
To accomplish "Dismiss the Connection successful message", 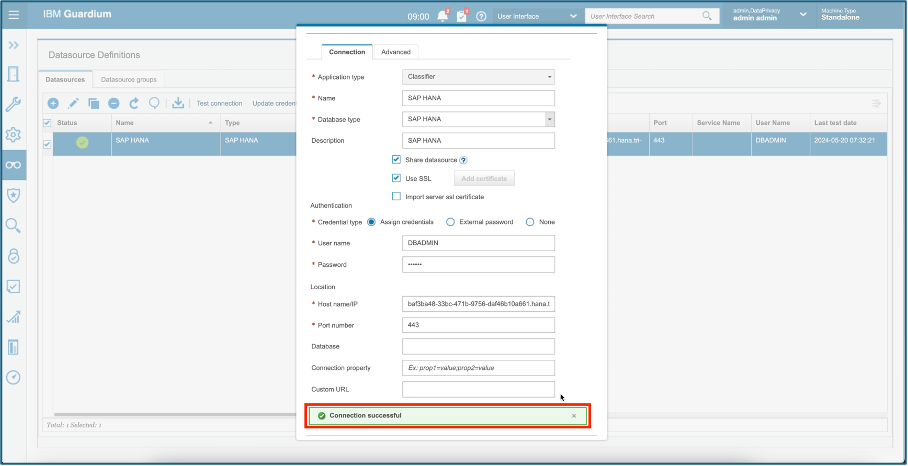I will tap(574, 416).
